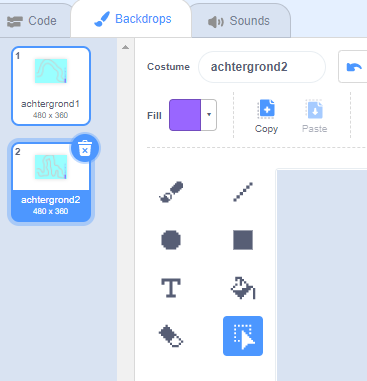Delete backdrop achtergrond2 with trash icon
367x381 pixels.
[x=85, y=148]
